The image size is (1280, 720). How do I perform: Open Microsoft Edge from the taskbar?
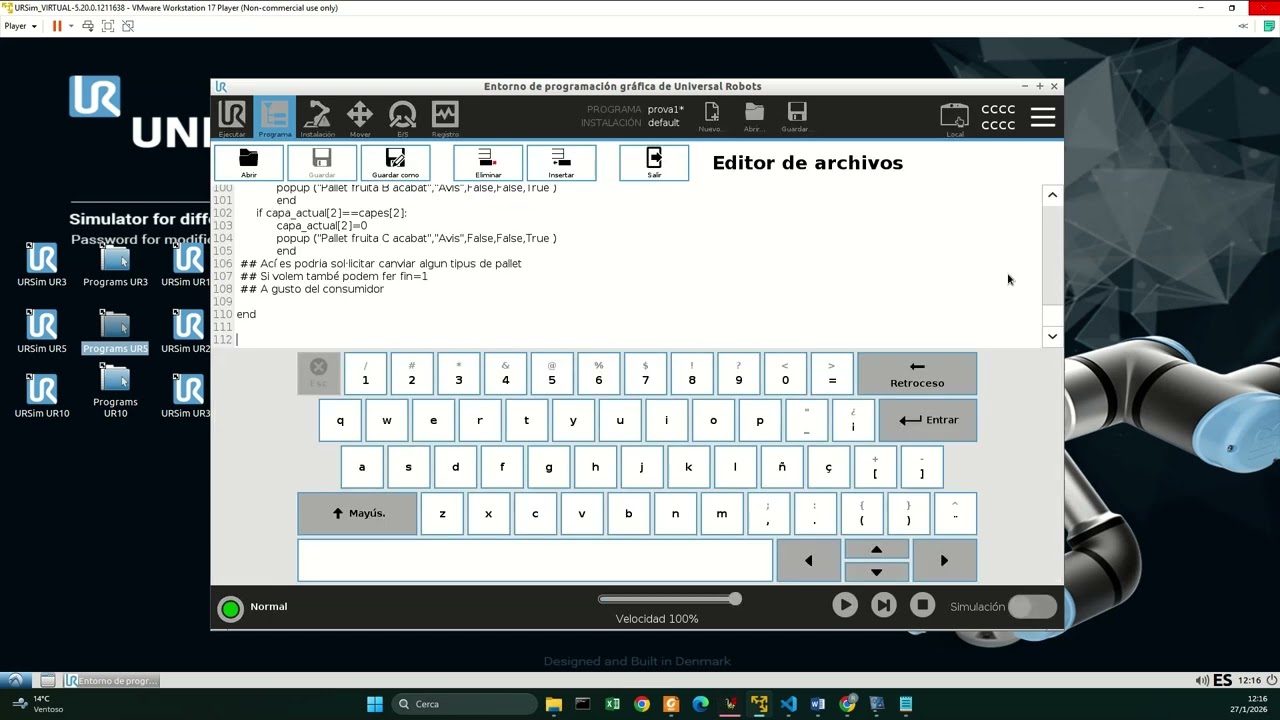pyautogui.click(x=700, y=704)
